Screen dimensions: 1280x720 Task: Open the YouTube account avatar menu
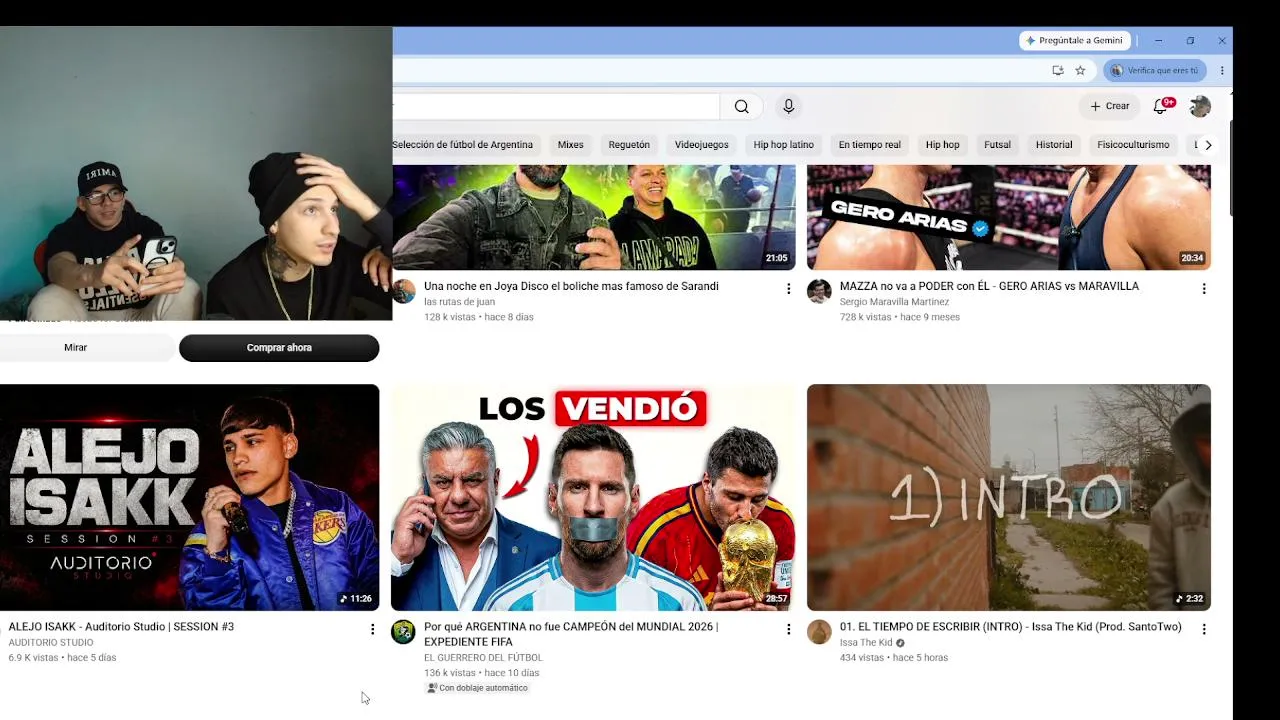coord(1200,106)
